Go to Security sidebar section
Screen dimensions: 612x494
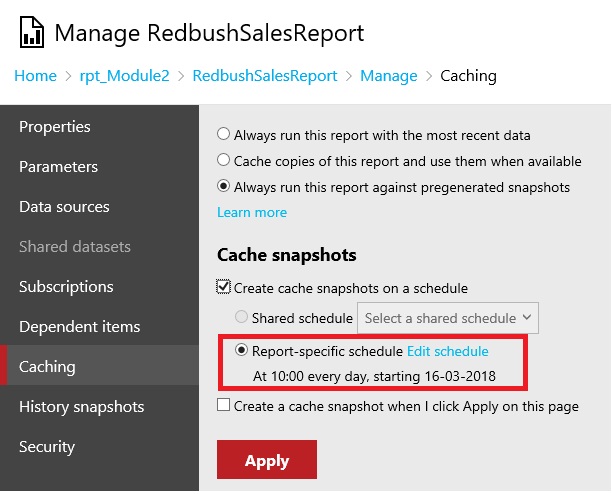(x=46, y=447)
